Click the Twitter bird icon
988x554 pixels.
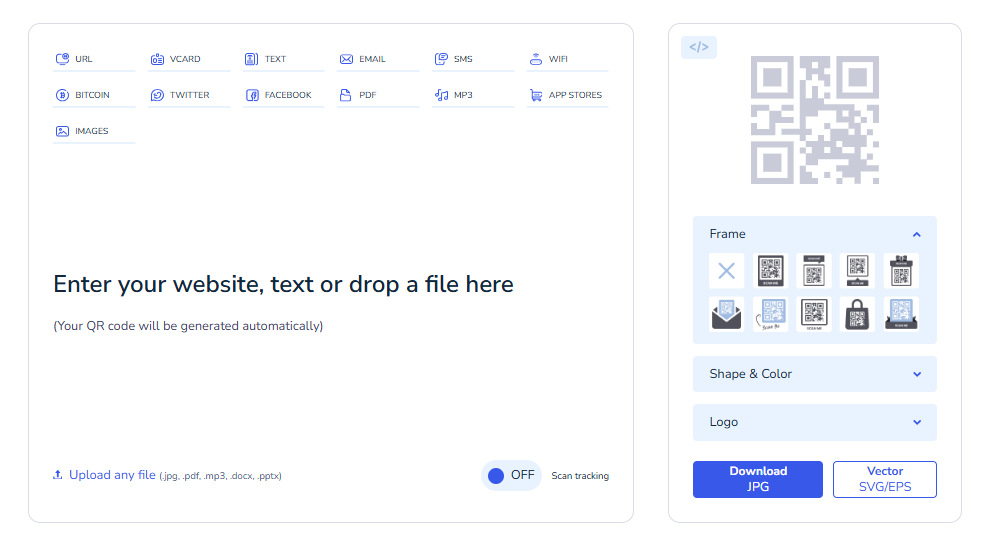point(157,95)
